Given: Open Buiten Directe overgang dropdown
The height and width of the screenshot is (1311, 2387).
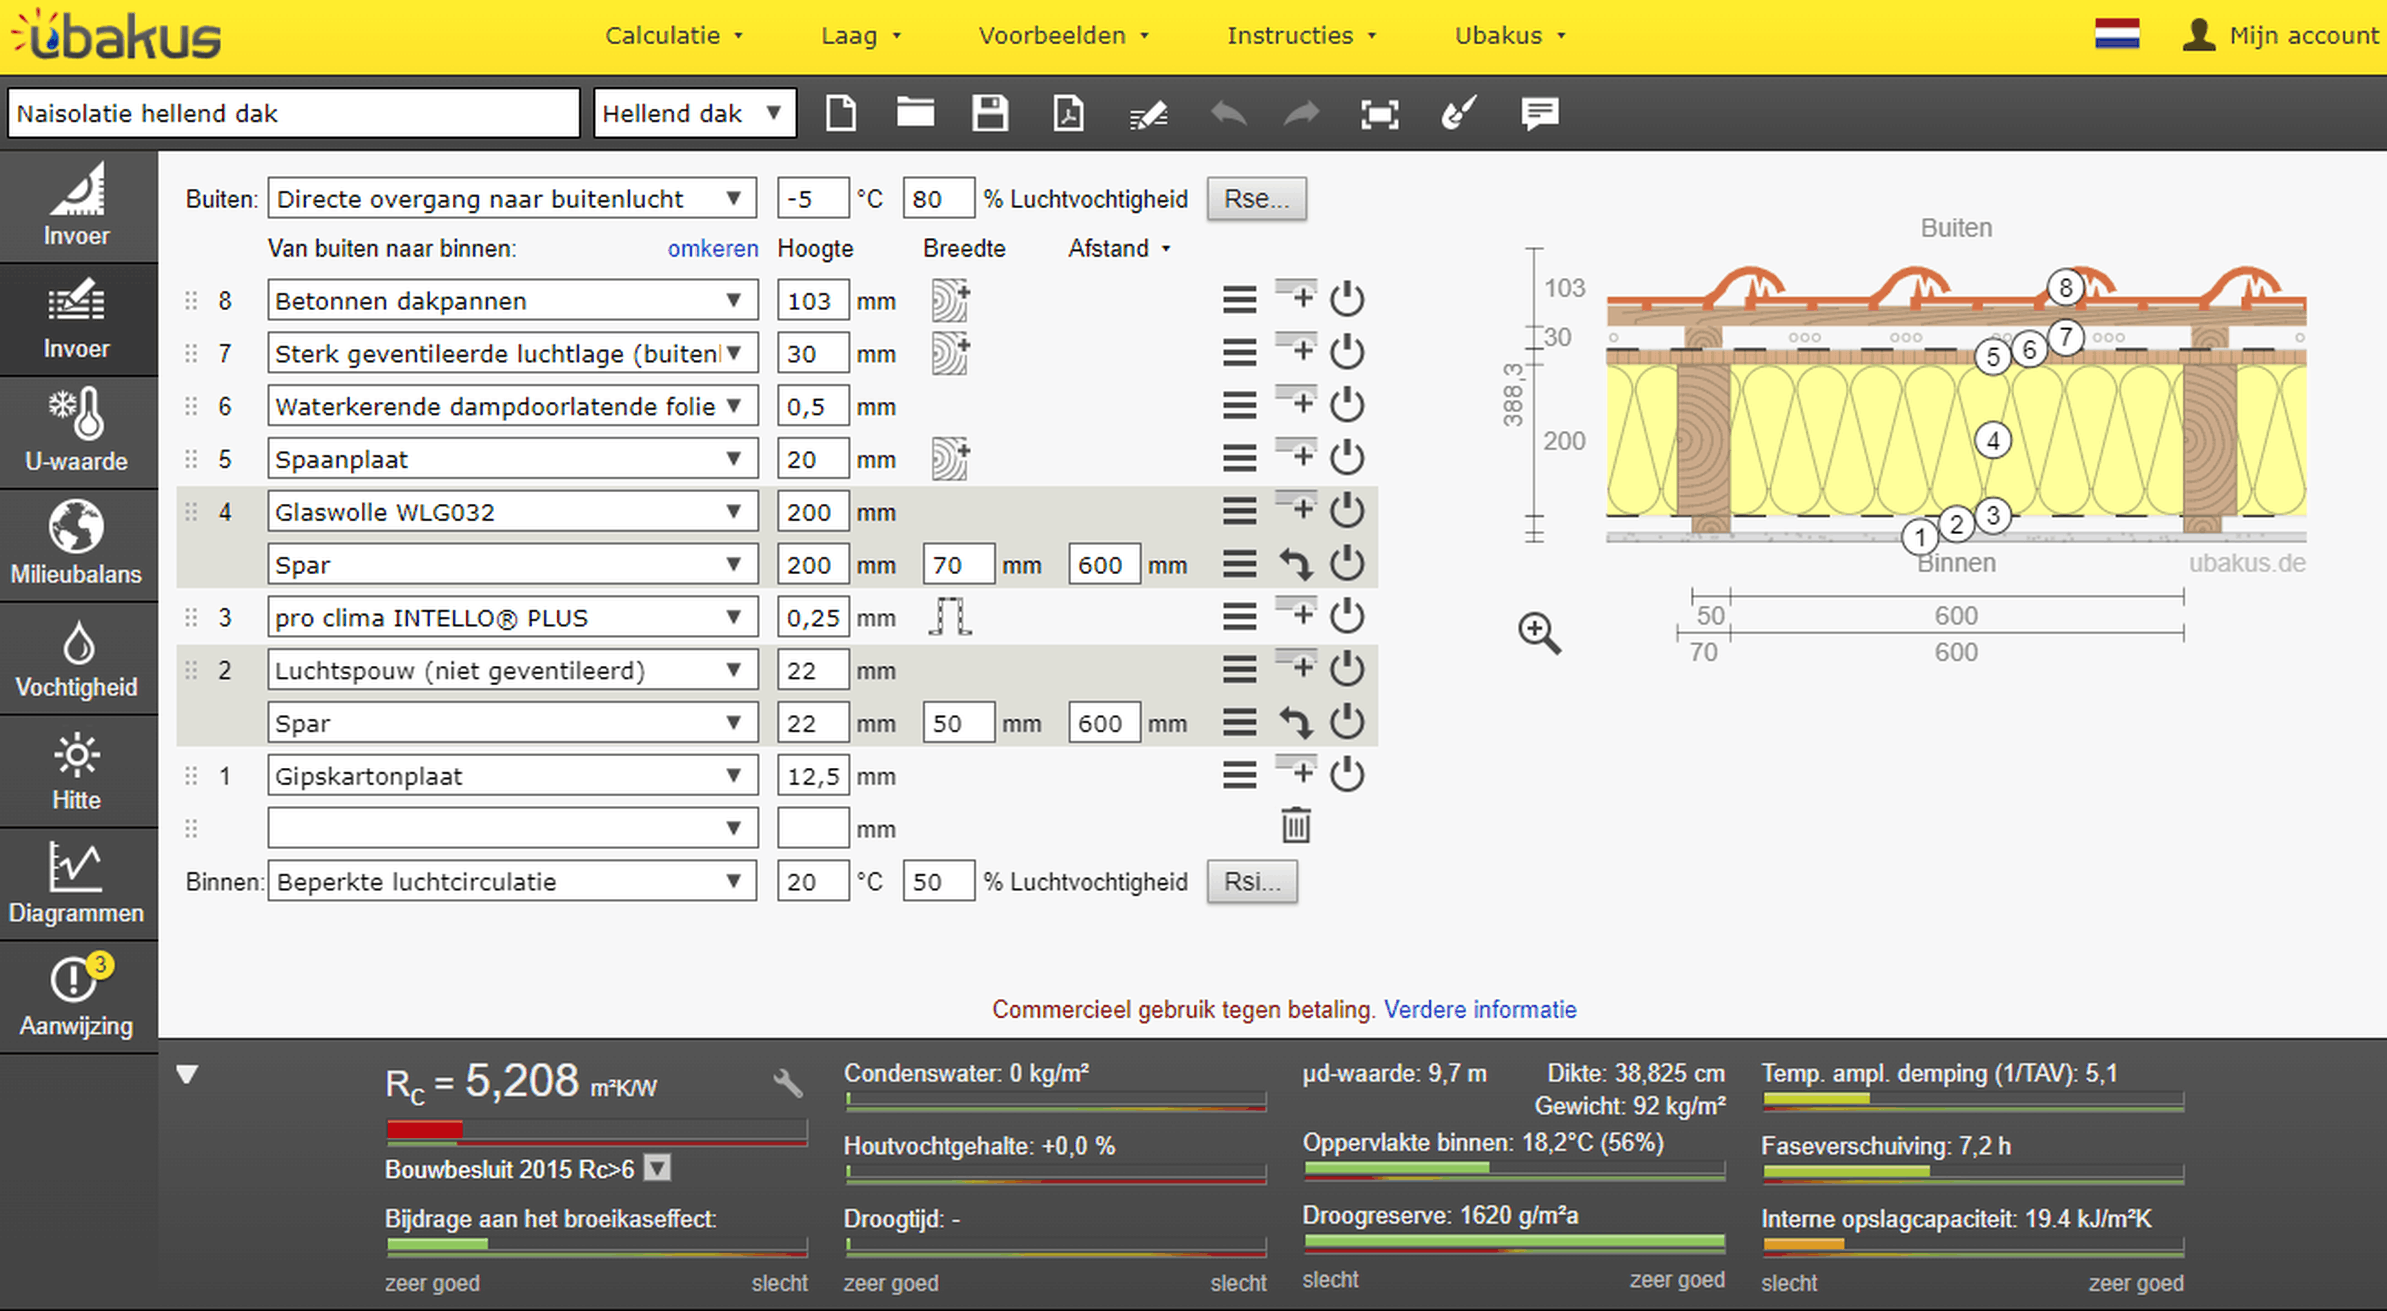Looking at the screenshot, I should (x=512, y=198).
